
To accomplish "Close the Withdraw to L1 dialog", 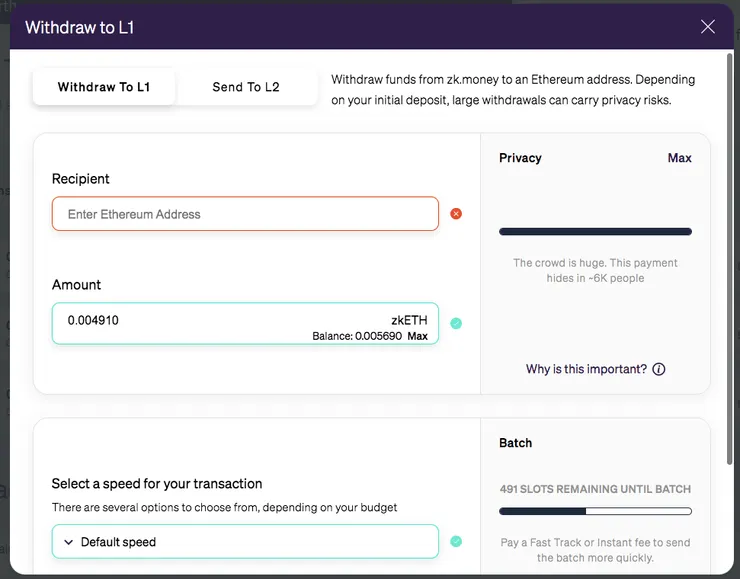I will pos(708,27).
